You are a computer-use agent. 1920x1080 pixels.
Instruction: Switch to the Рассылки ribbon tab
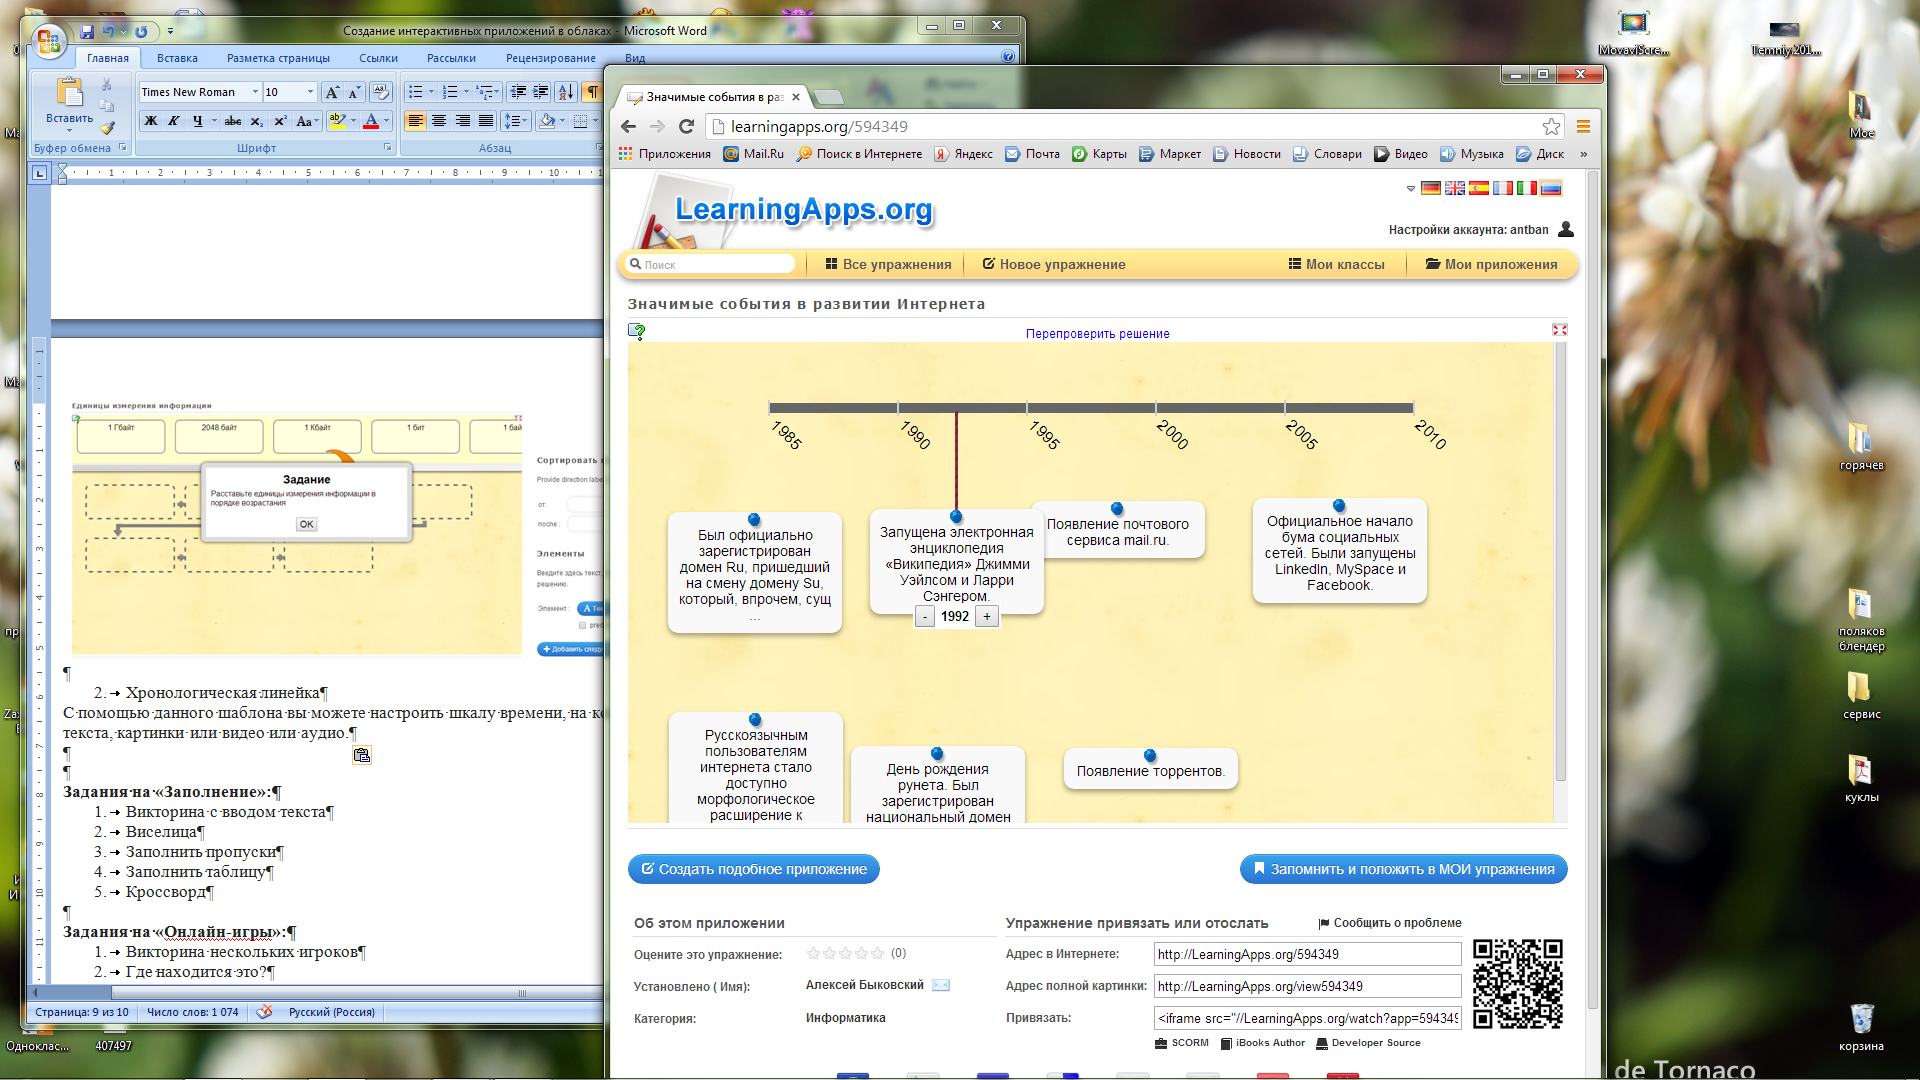tap(451, 58)
